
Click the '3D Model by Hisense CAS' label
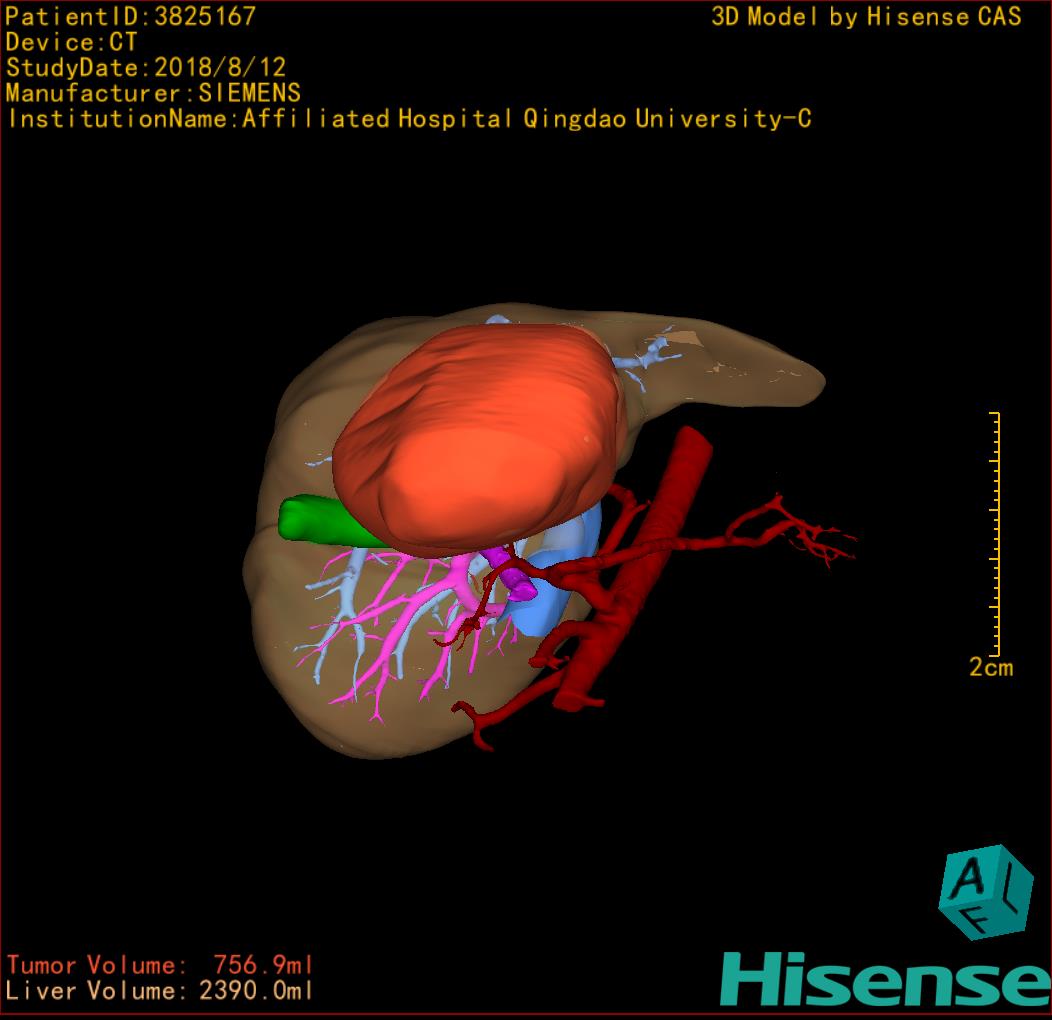coord(866,16)
